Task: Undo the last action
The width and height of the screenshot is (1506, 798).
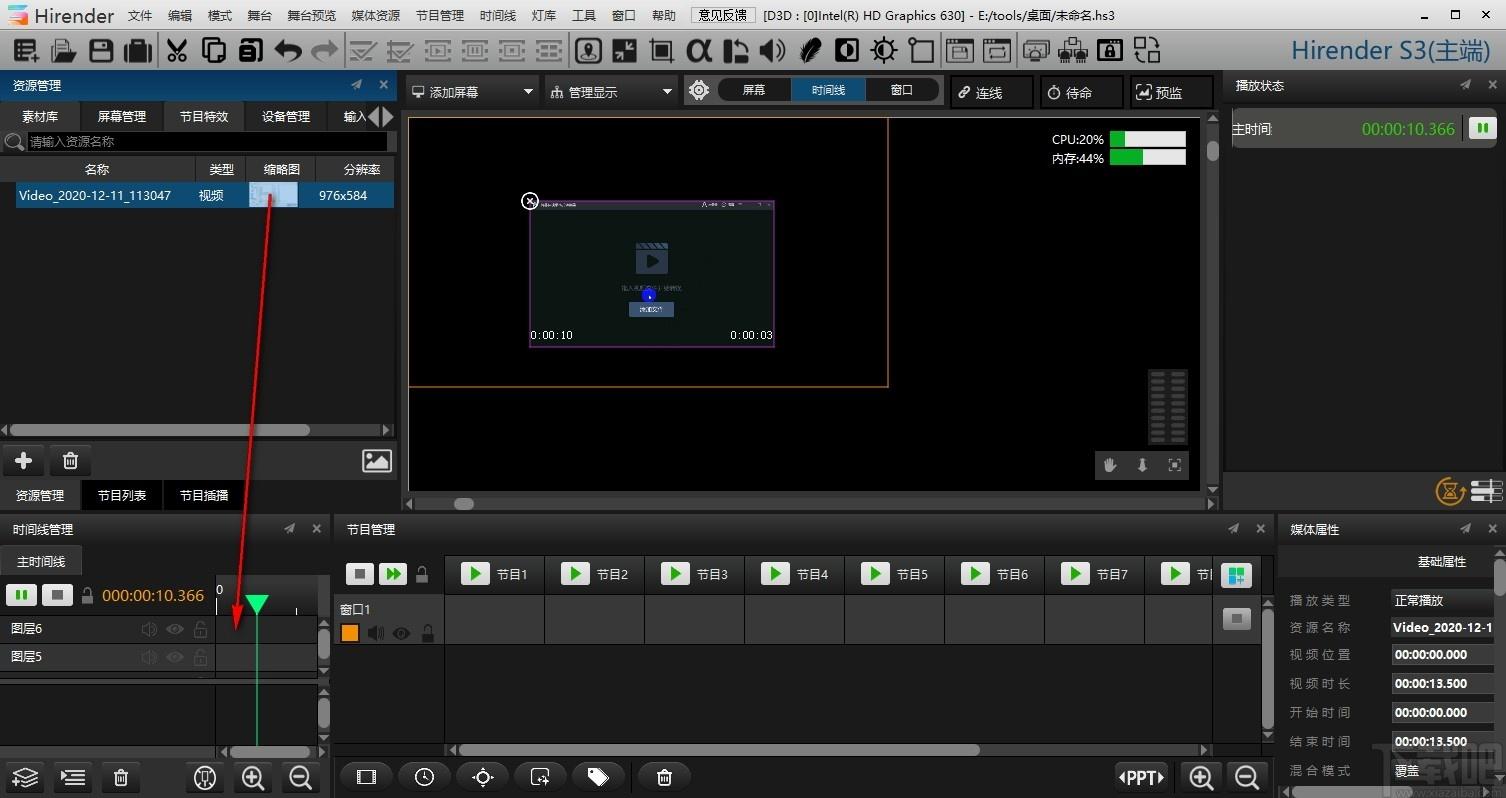Action: coord(288,50)
